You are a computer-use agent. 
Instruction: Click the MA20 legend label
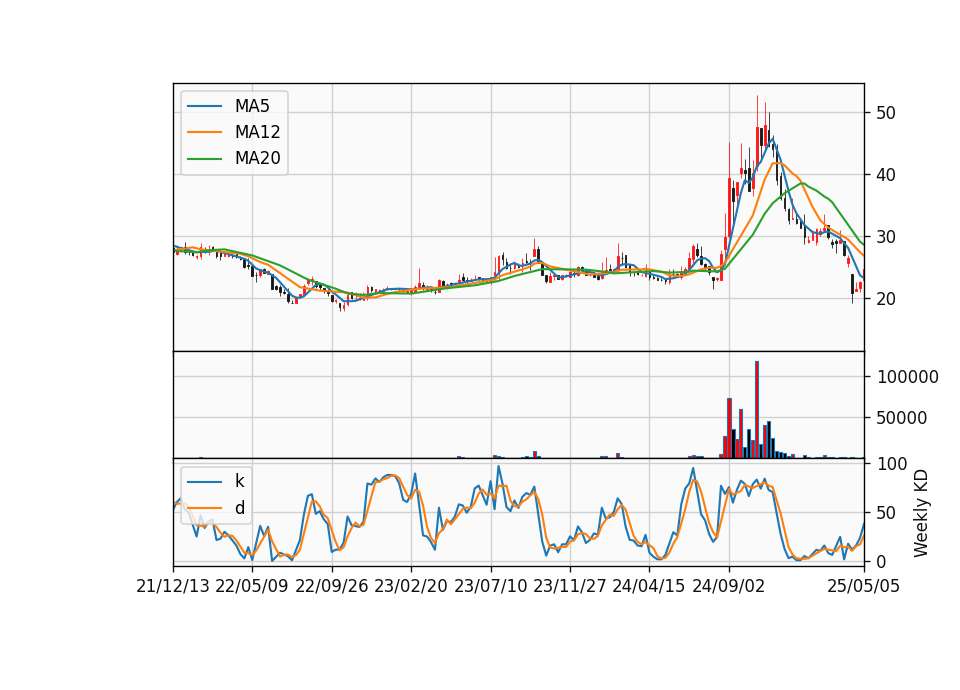(x=257, y=158)
